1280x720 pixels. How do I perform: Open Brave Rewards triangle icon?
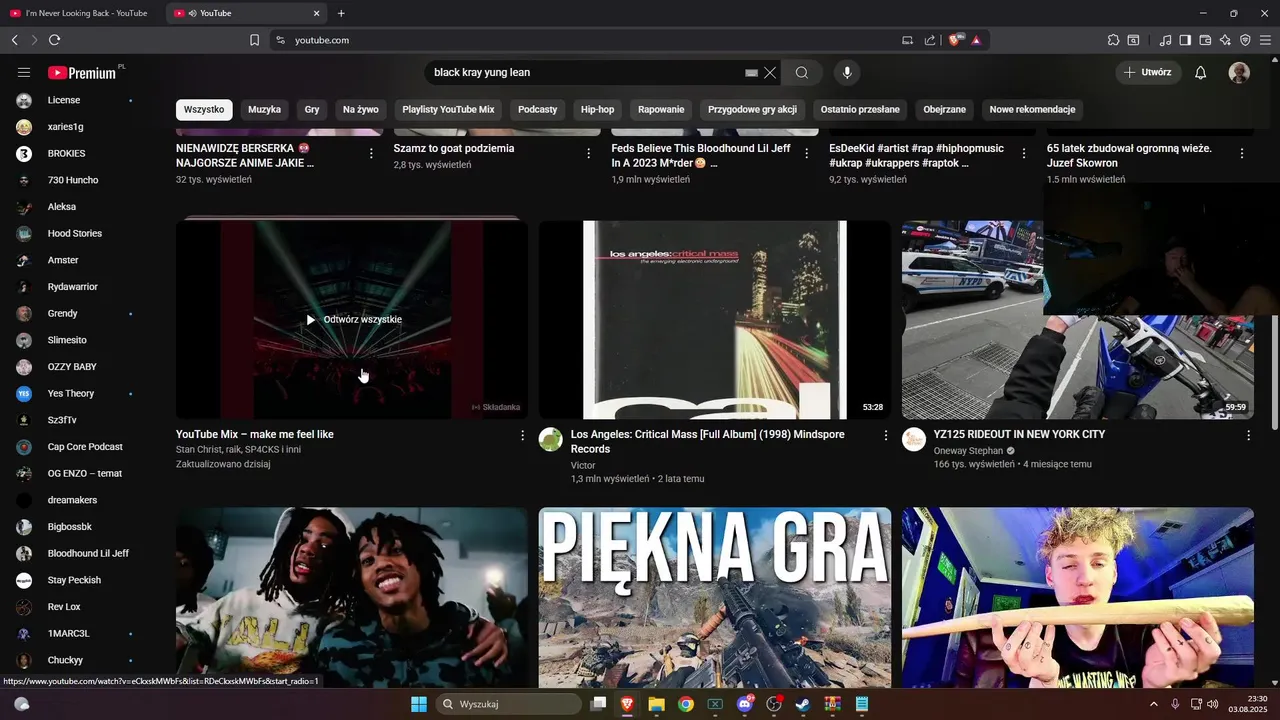(x=976, y=40)
